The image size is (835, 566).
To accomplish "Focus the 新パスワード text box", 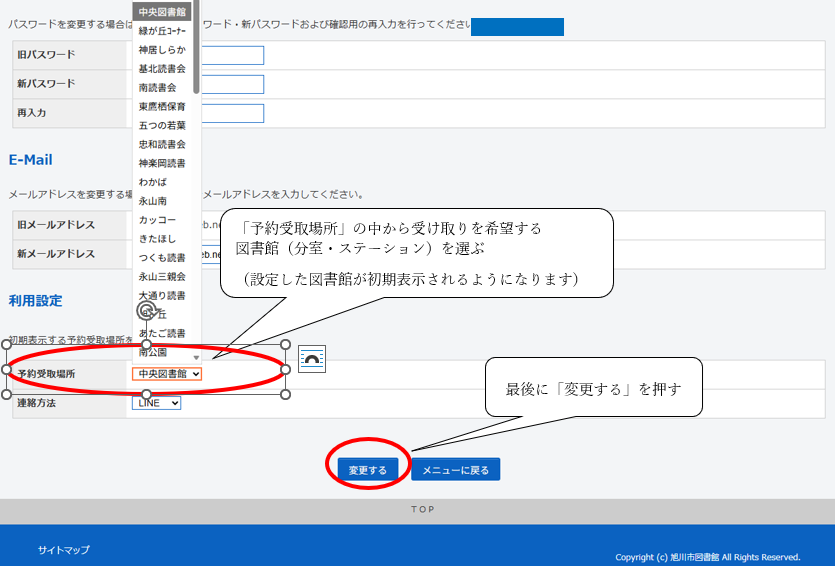I will click(x=234, y=84).
